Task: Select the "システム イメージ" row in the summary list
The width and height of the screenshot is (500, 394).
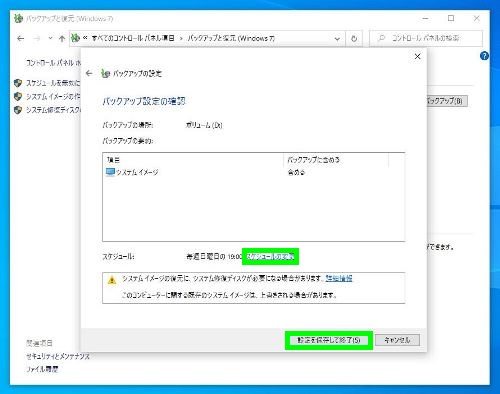Action: click(253, 172)
